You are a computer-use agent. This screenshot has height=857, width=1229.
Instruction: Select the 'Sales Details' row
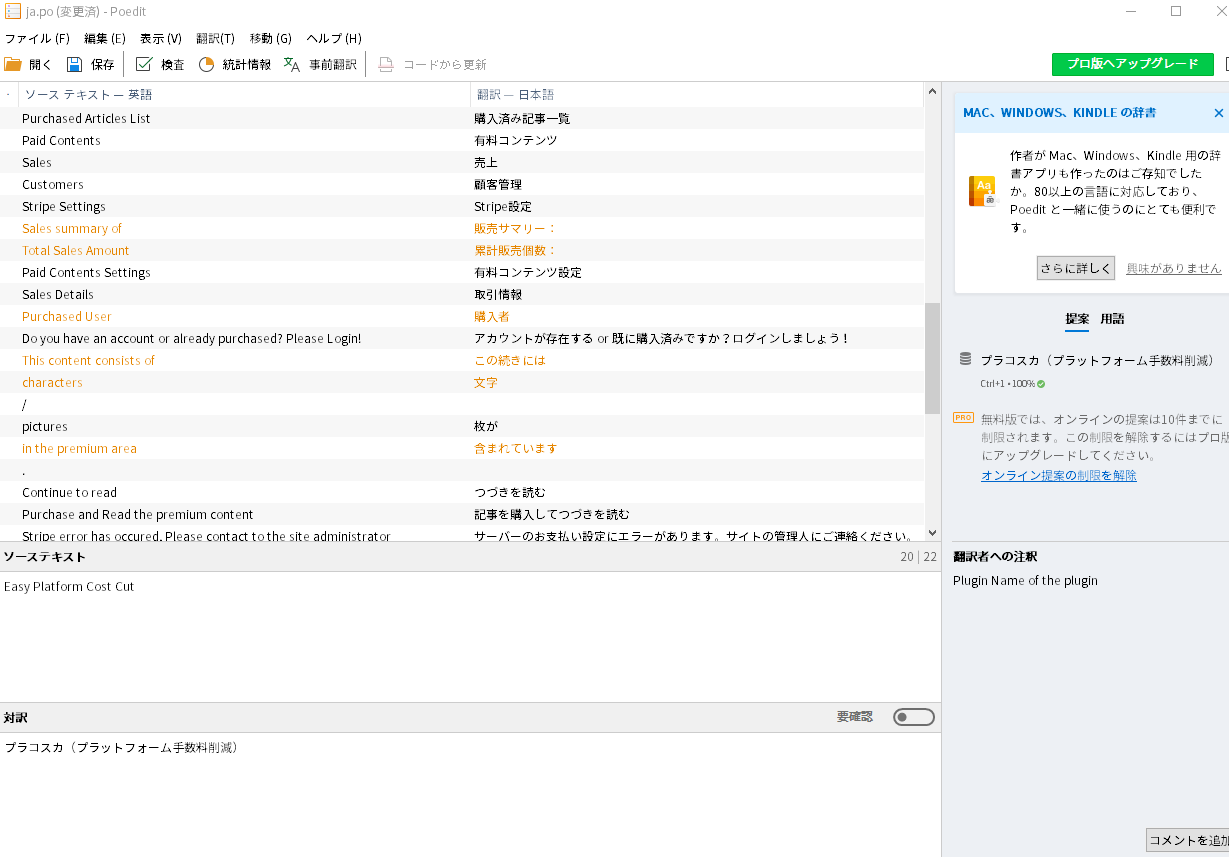point(462,294)
